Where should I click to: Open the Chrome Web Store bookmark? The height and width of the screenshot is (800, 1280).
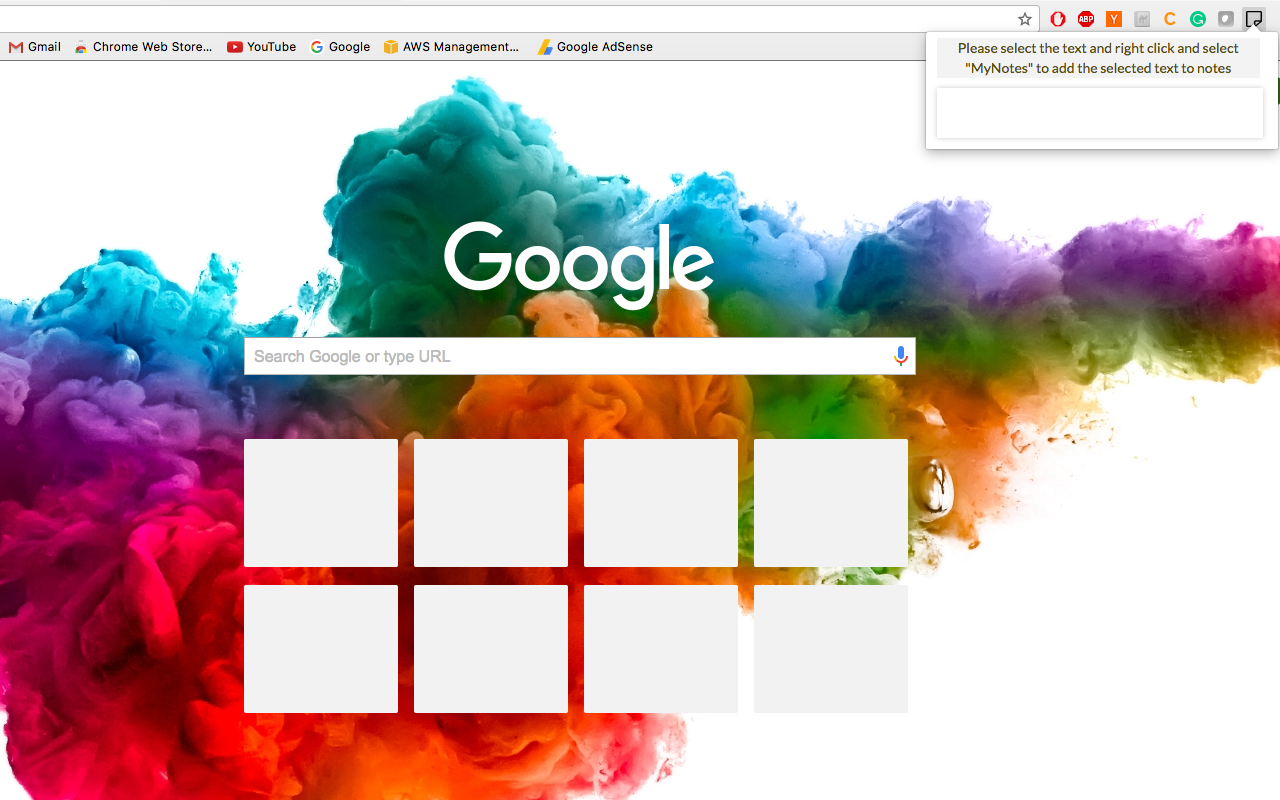143,46
